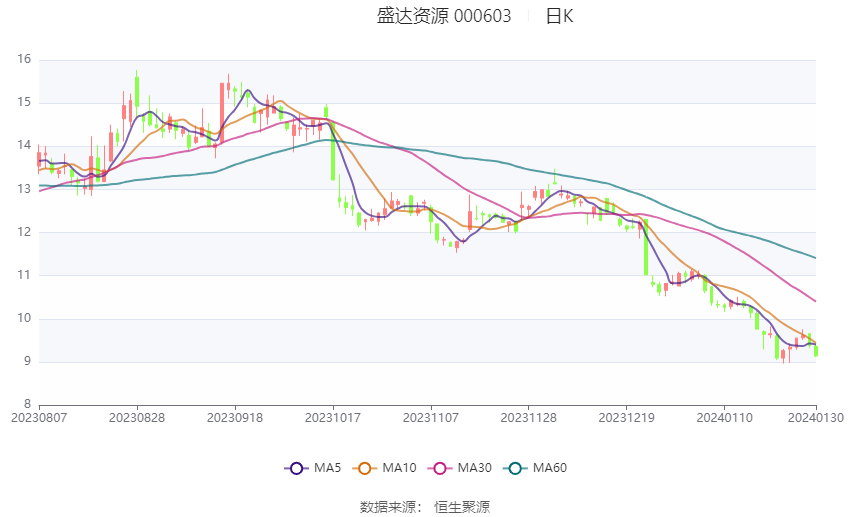850x517 pixels.
Task: Click the tall red candle before 20230918
Action: [x=222, y=113]
